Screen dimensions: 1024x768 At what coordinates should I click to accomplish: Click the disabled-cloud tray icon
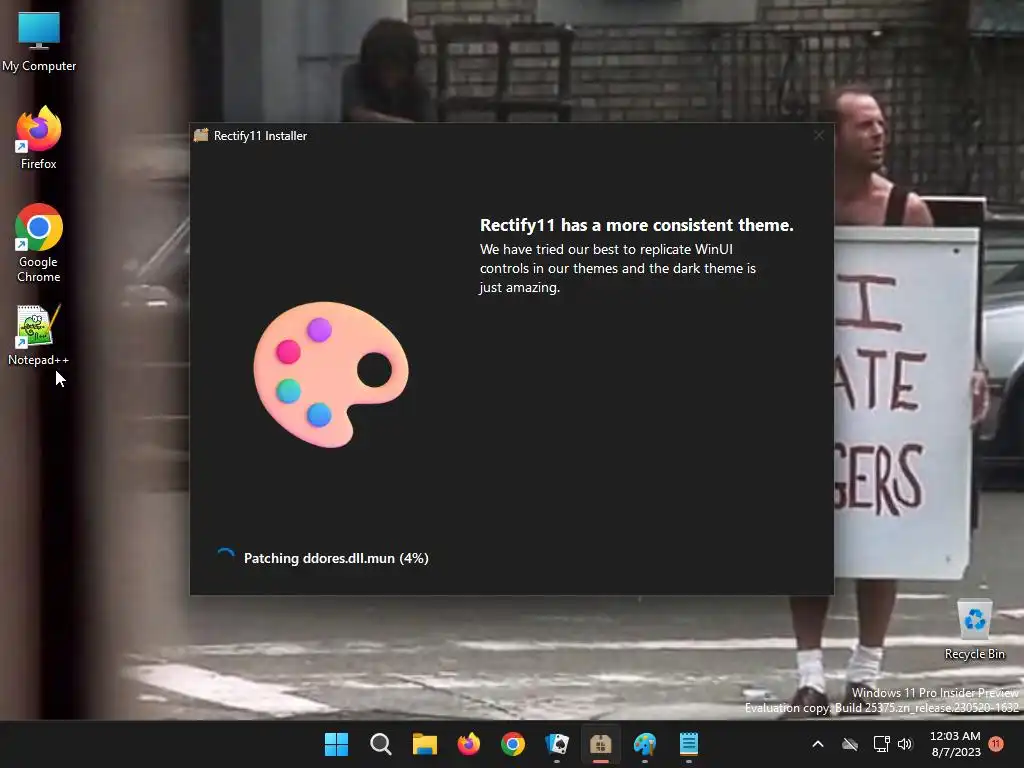pos(850,744)
